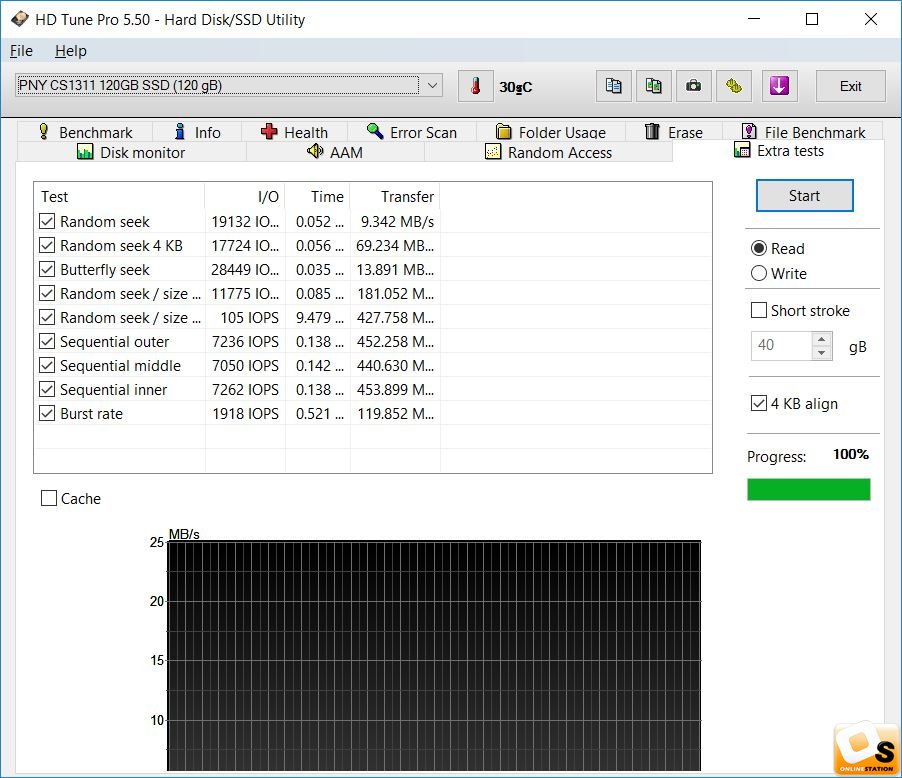
Task: Select the 17724 IO... cell
Action: point(245,246)
